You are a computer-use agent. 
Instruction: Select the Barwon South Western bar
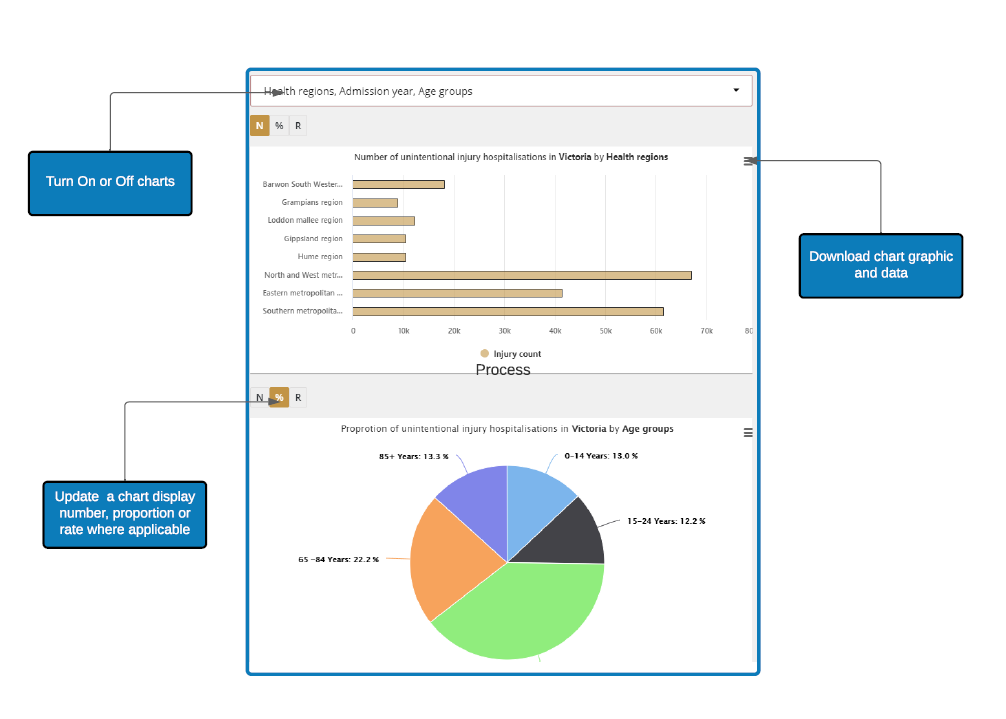tap(398, 185)
